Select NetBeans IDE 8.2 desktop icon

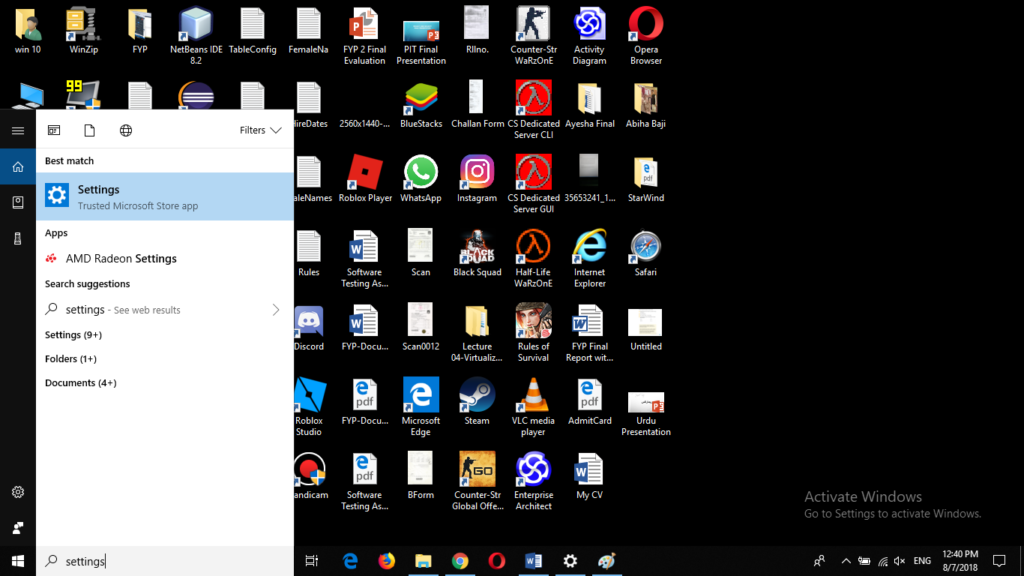click(196, 36)
